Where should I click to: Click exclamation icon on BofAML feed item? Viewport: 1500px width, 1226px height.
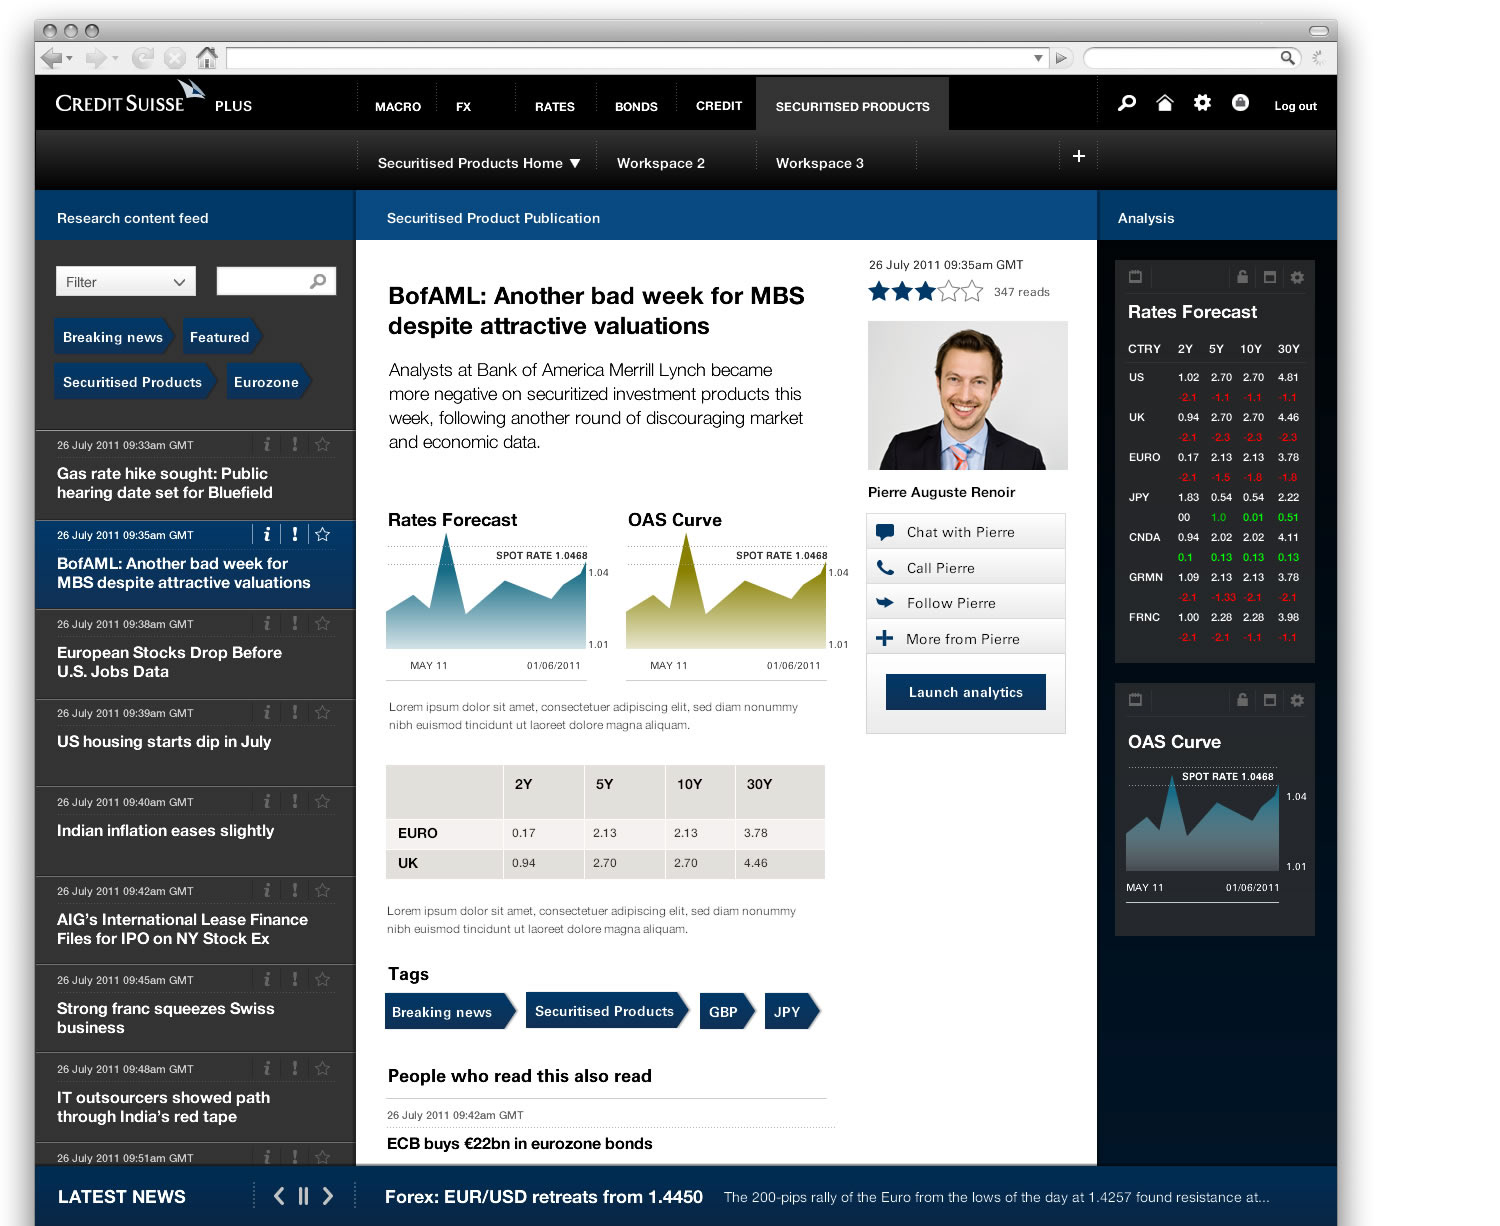coord(295,534)
